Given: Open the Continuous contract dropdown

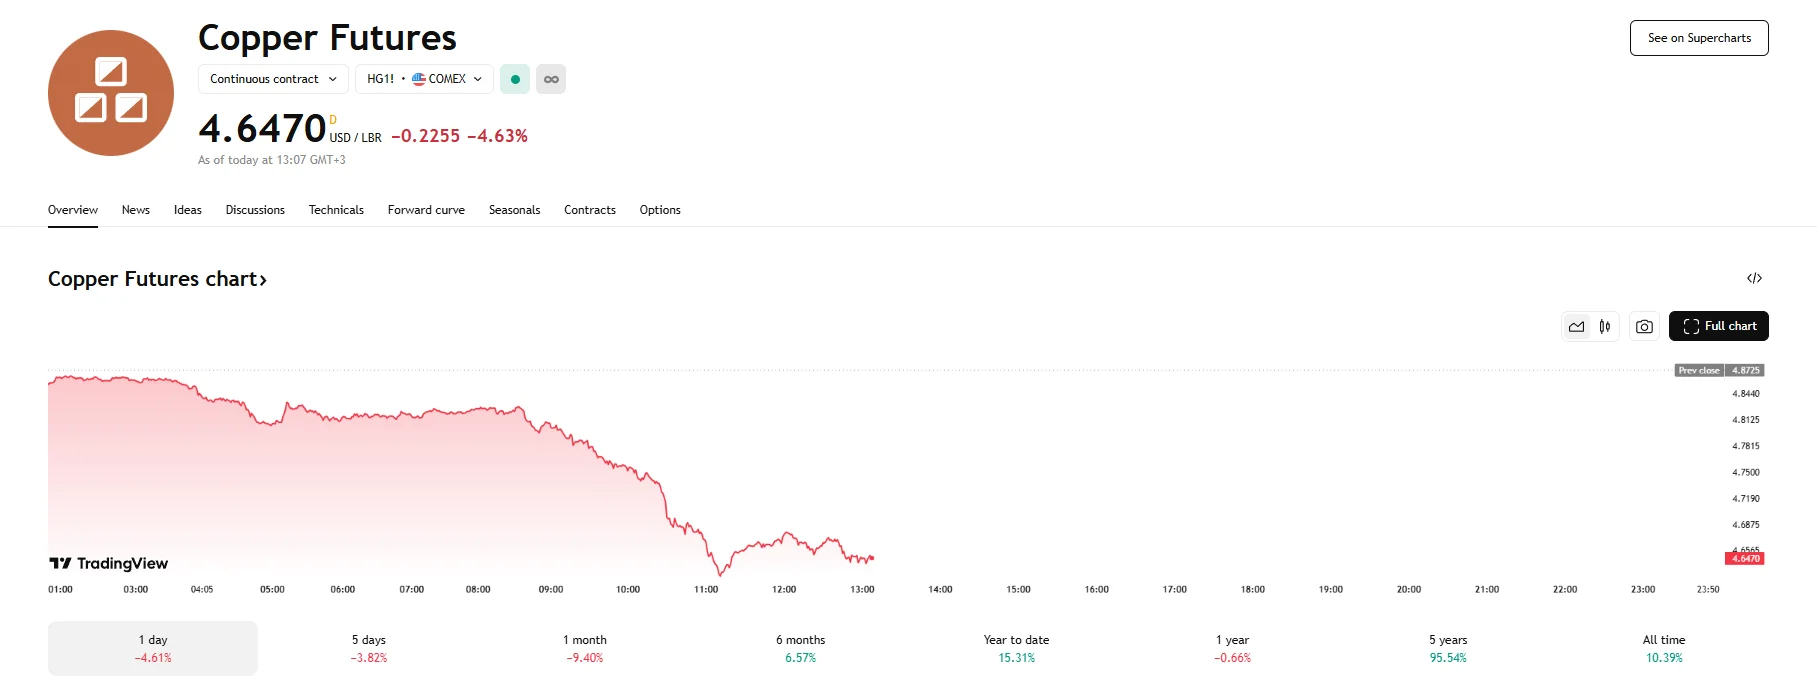Looking at the screenshot, I should tap(273, 79).
